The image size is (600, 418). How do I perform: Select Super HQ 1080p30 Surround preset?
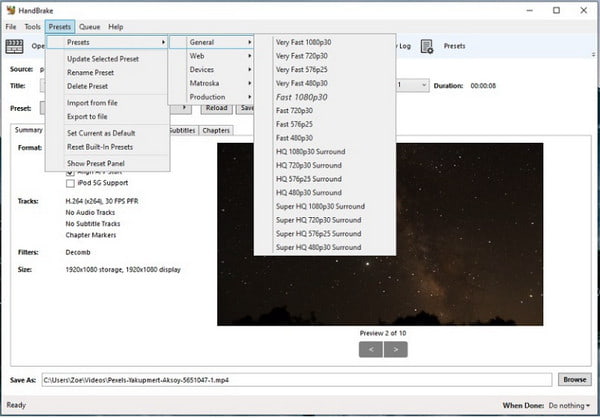pos(325,206)
